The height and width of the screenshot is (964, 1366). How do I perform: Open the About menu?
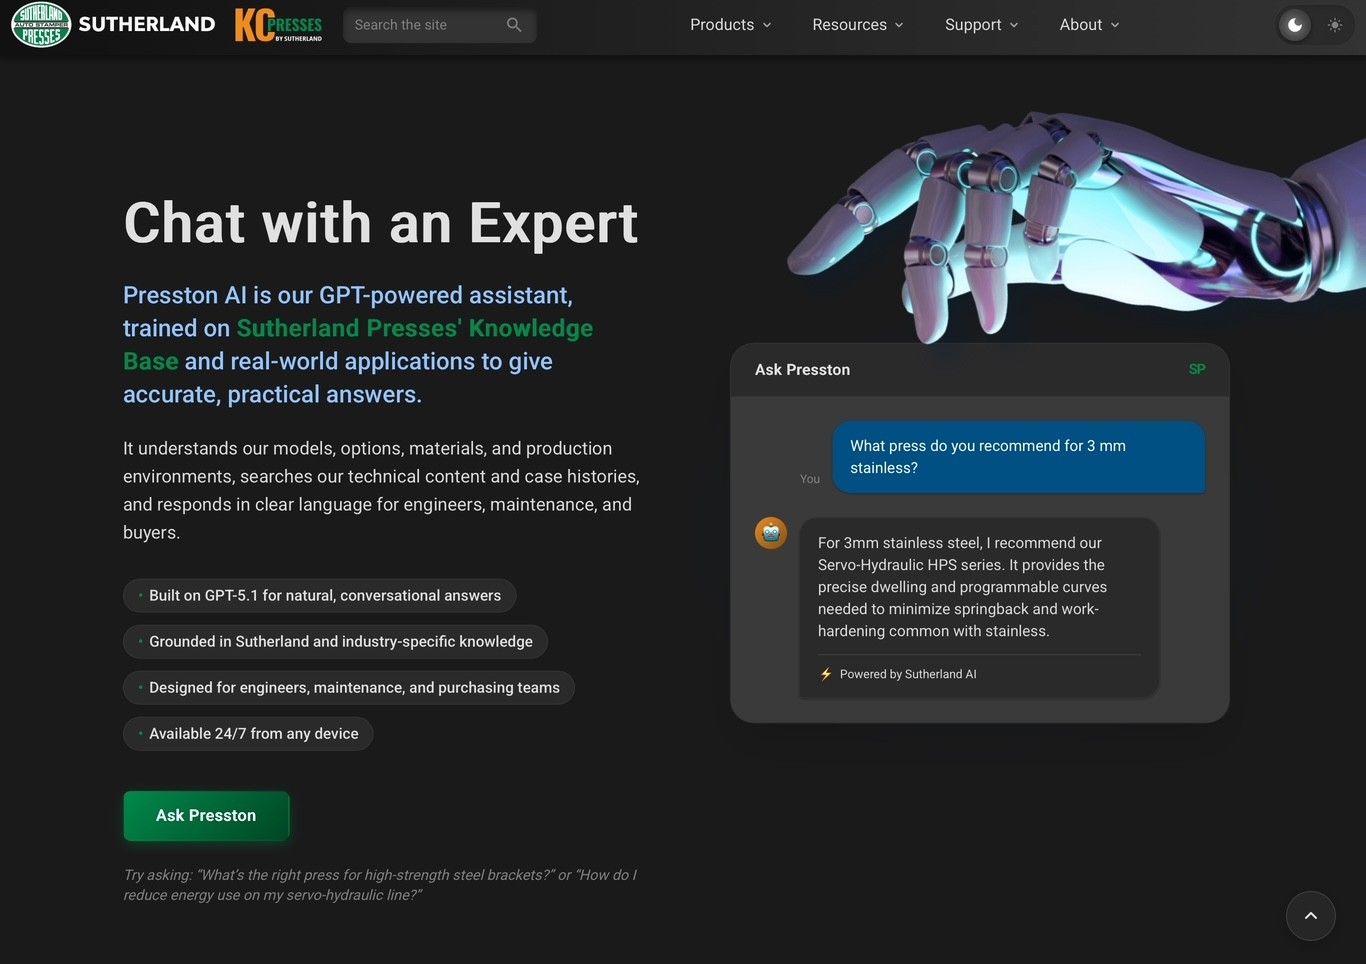pos(1090,25)
